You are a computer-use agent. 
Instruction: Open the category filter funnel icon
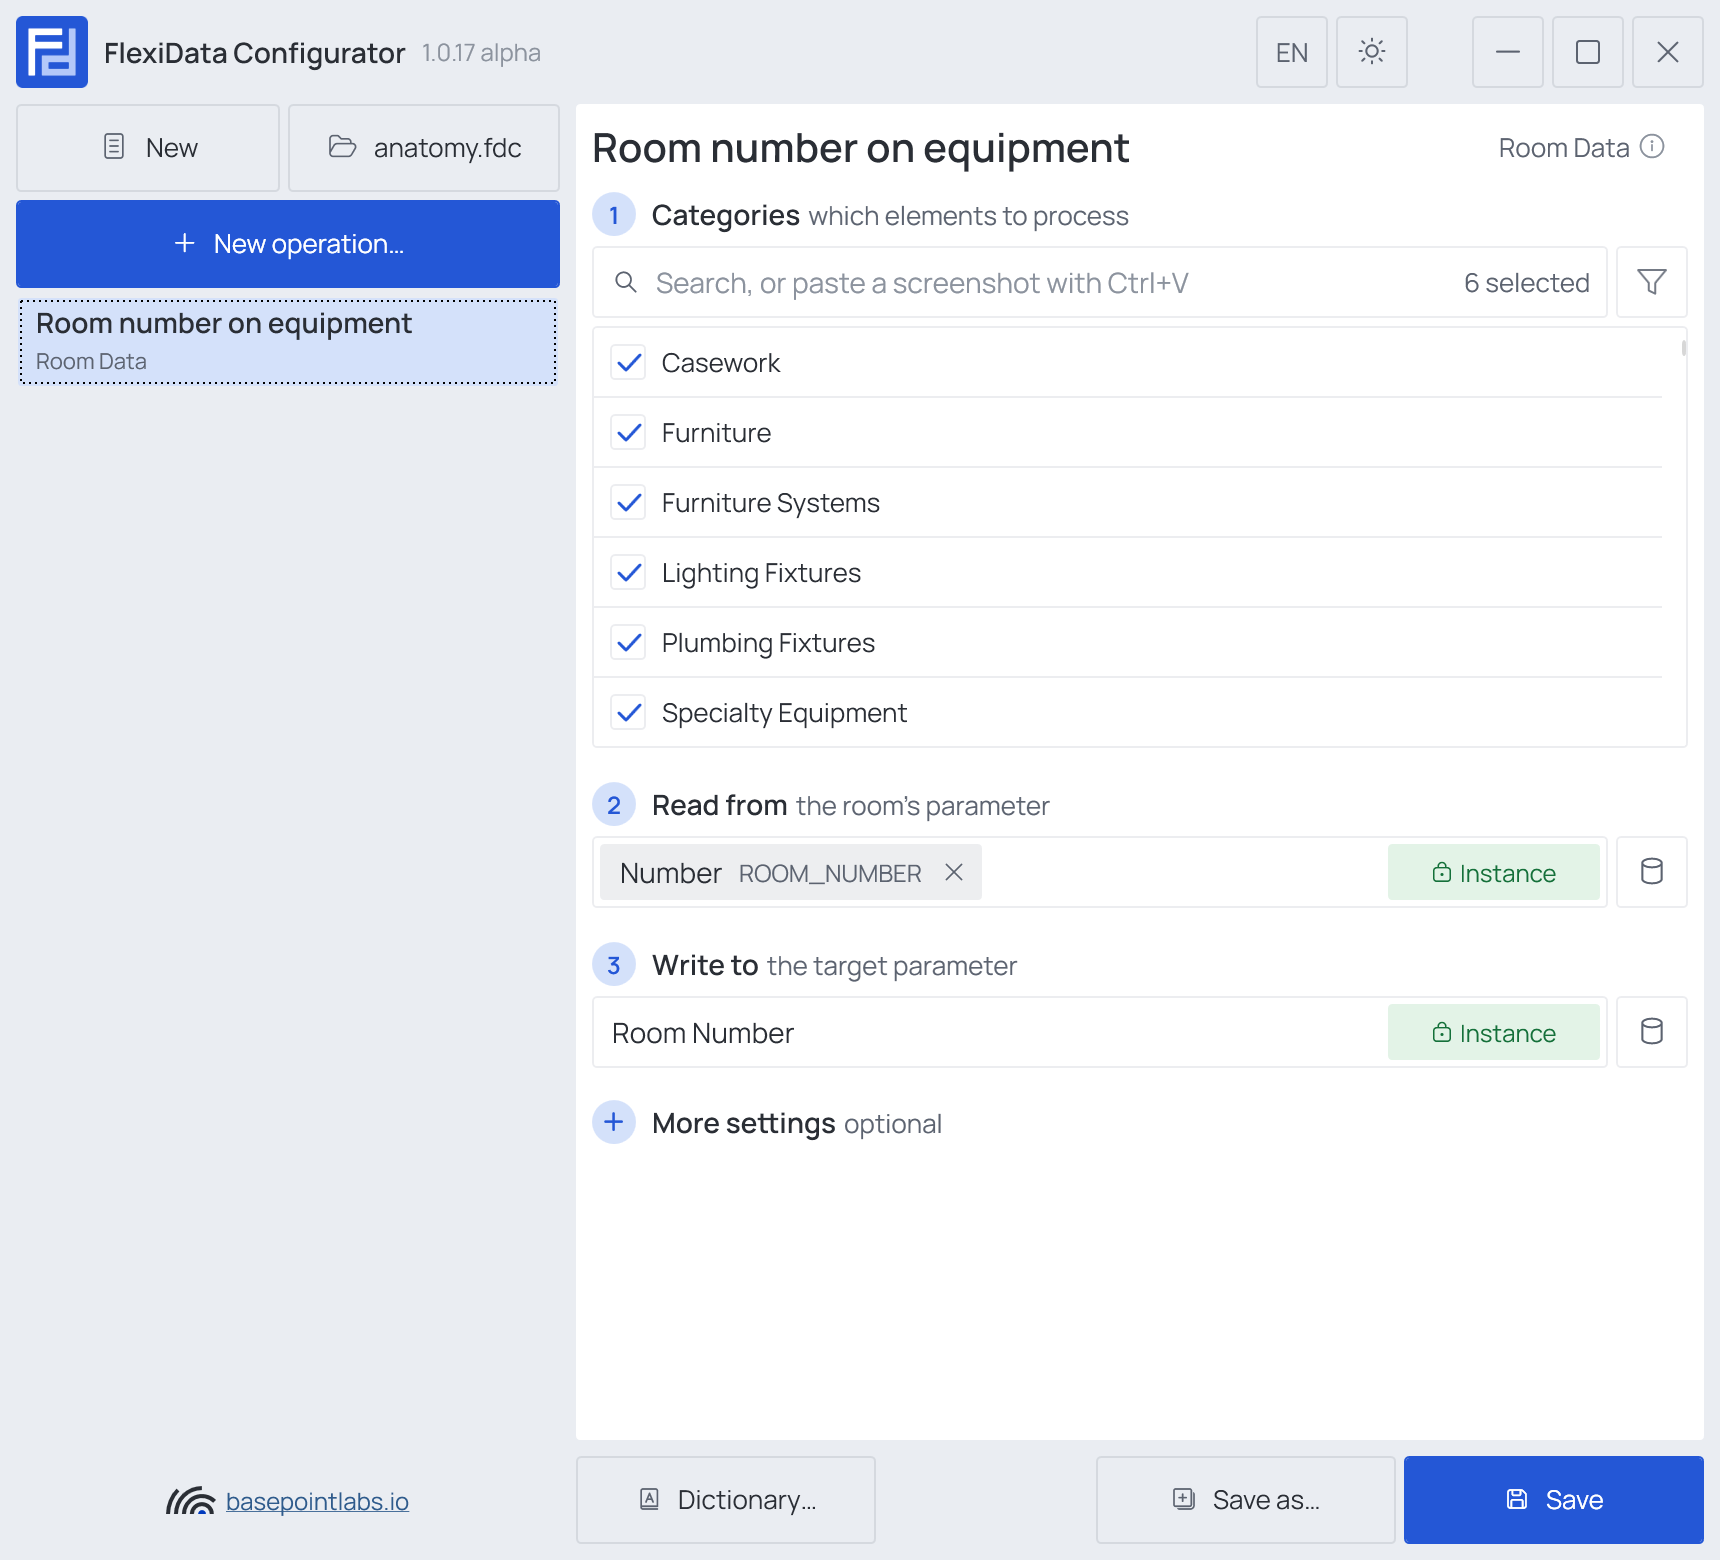[x=1652, y=282]
